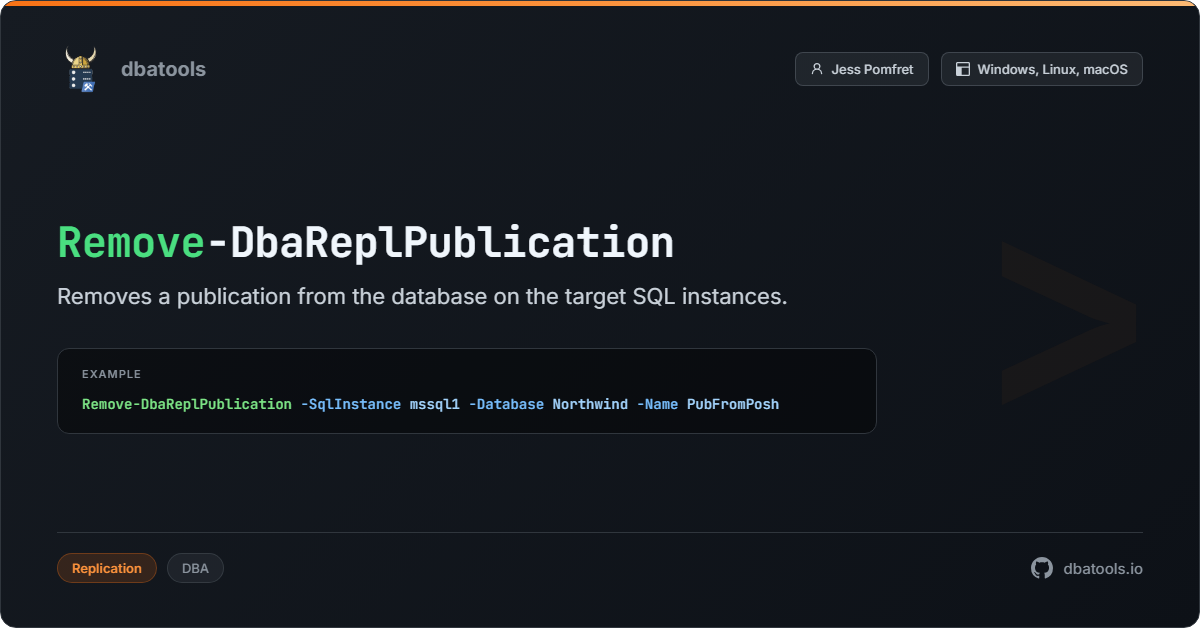Image resolution: width=1200 pixels, height=628 pixels.
Task: Click the -Database parameter in example
Action: [x=506, y=404]
